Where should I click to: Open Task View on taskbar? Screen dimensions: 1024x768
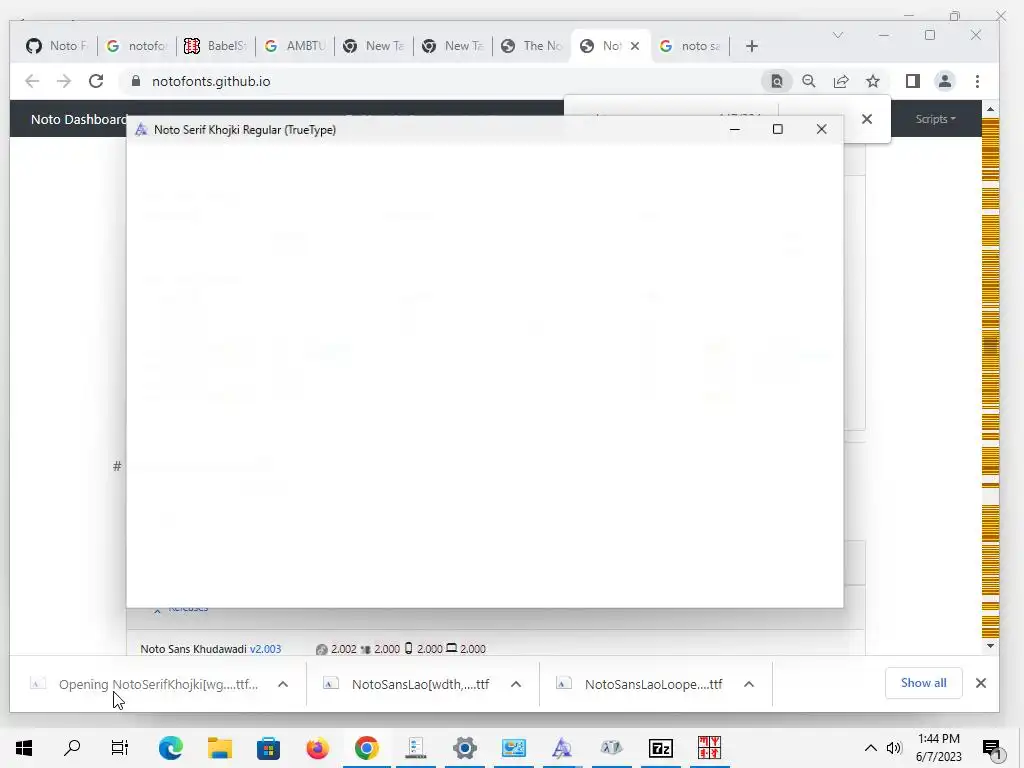point(120,748)
